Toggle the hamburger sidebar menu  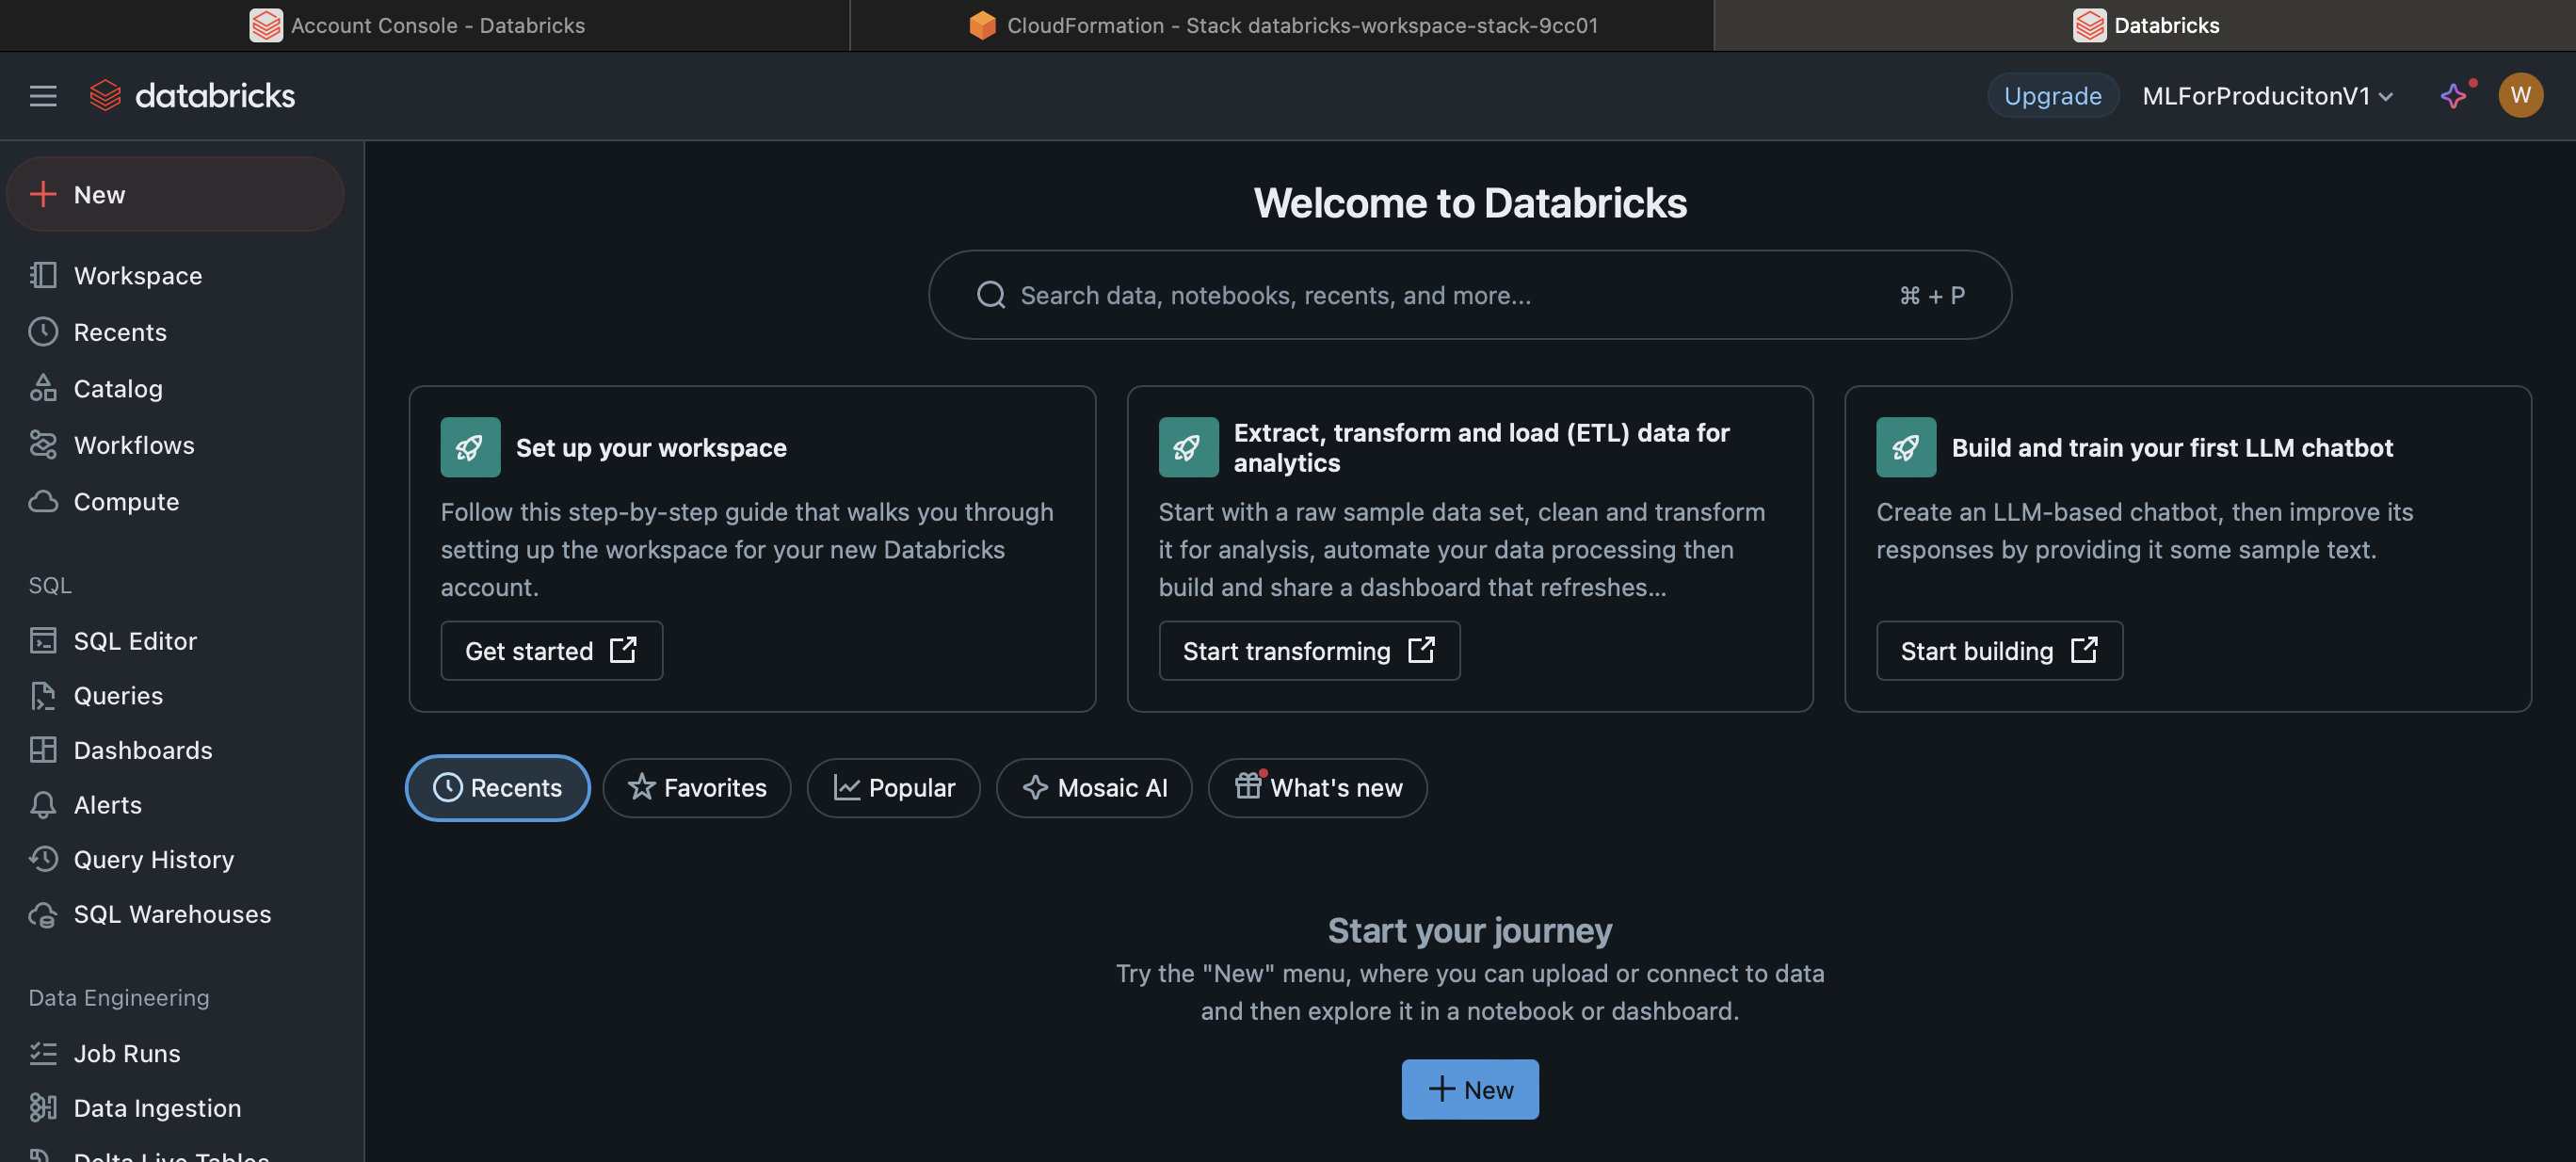coord(43,96)
